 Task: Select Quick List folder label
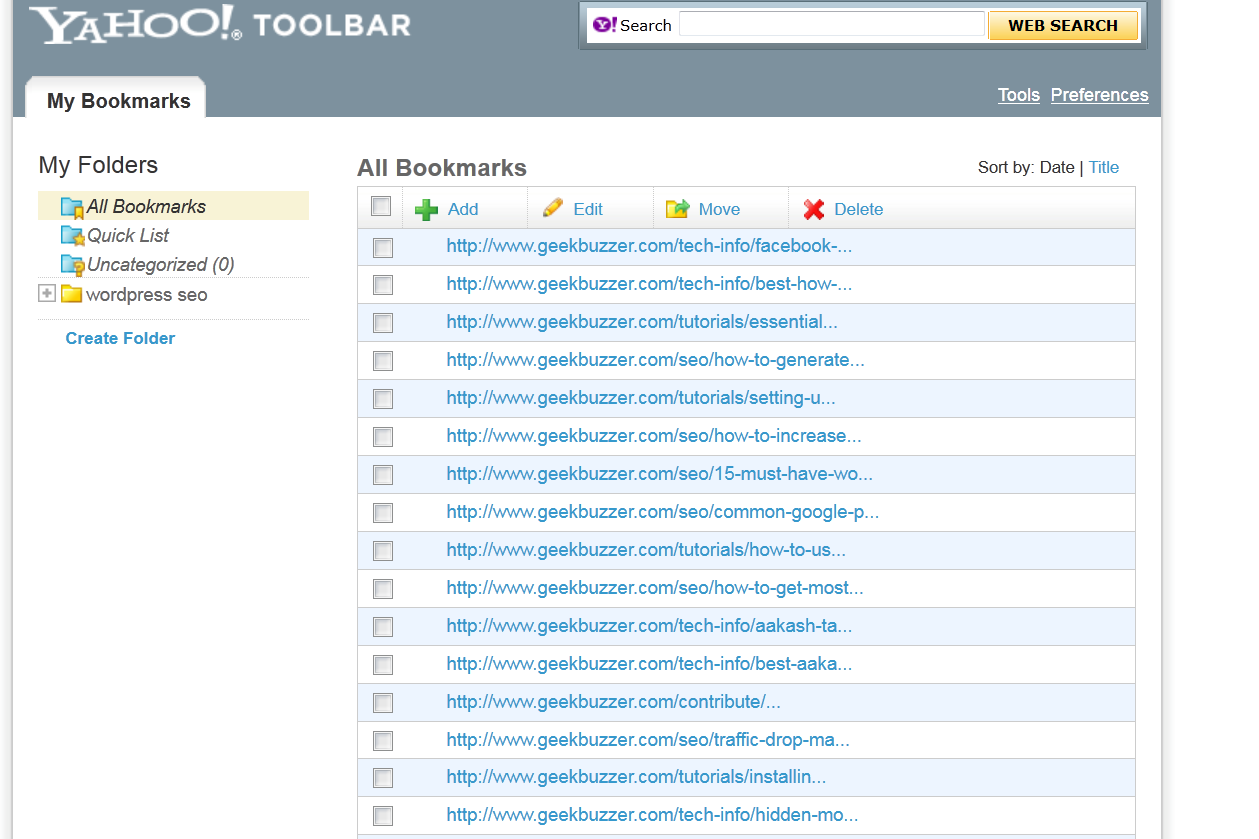click(128, 236)
